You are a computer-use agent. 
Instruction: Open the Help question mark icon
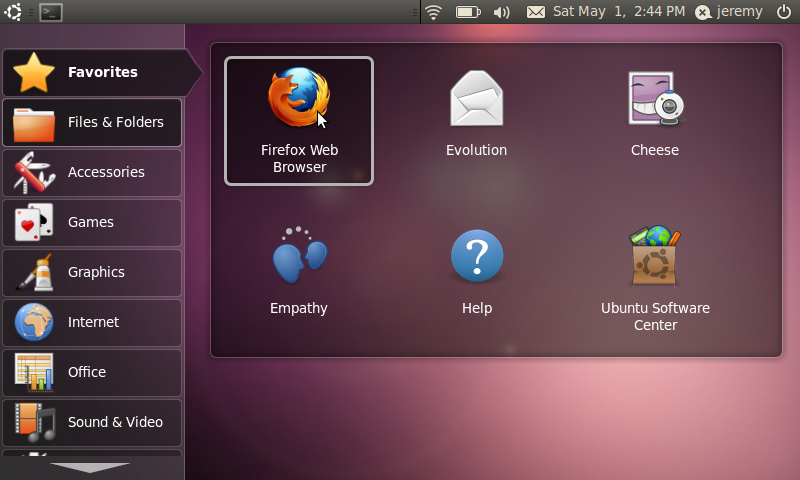[477, 256]
